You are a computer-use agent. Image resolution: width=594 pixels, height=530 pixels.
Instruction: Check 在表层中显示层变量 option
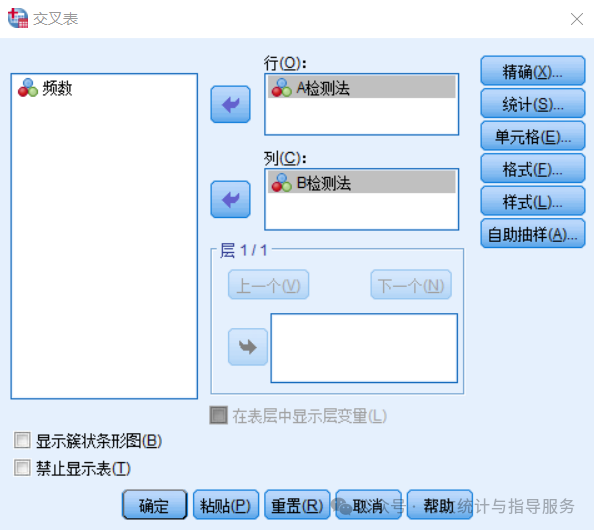[x=219, y=415]
